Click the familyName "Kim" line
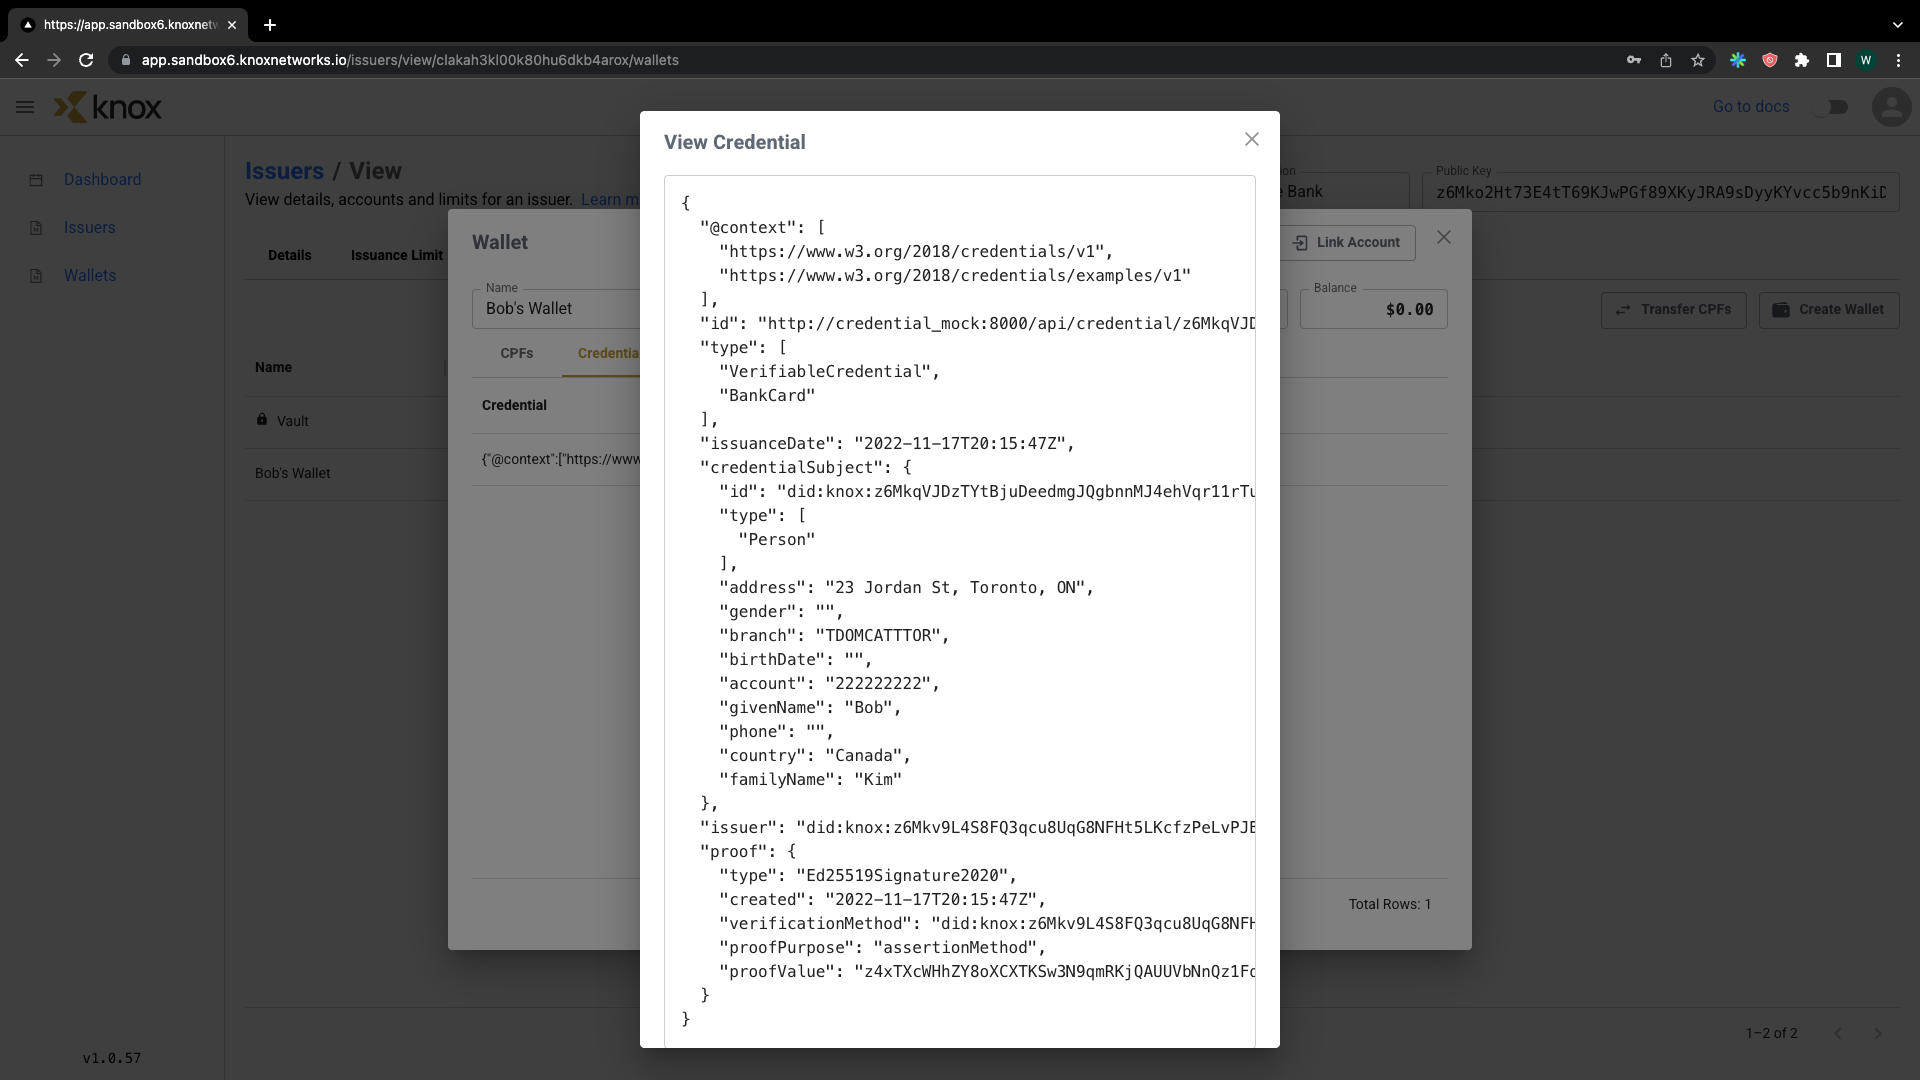 click(x=810, y=780)
